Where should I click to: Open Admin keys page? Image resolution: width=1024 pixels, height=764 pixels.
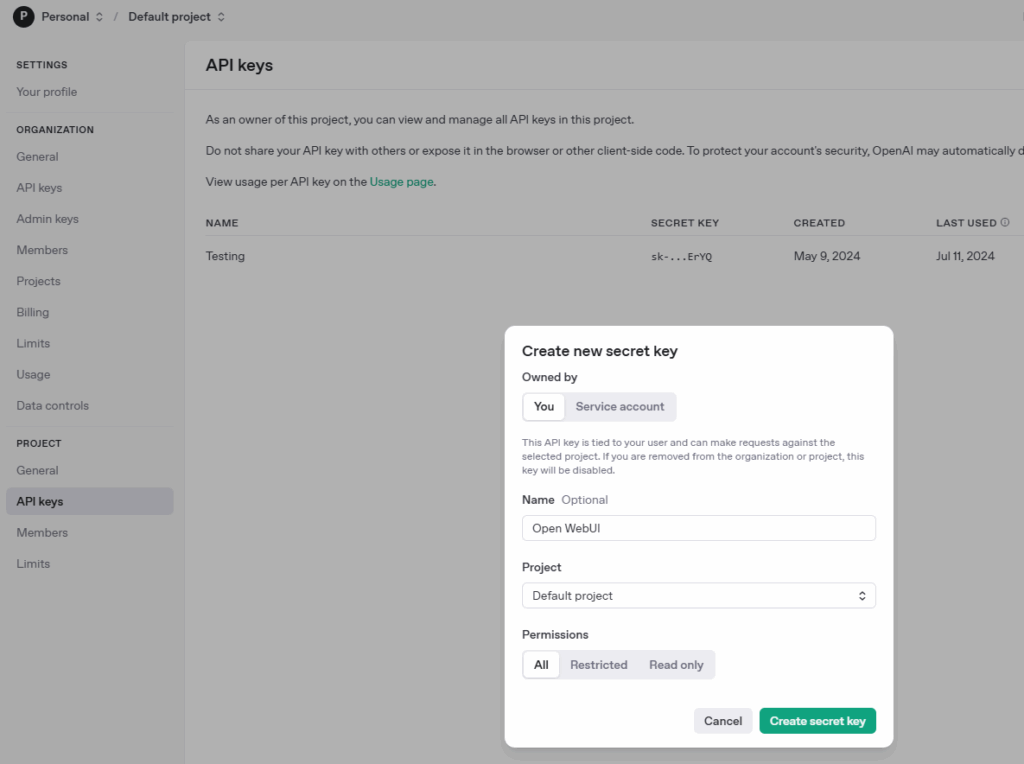47,219
